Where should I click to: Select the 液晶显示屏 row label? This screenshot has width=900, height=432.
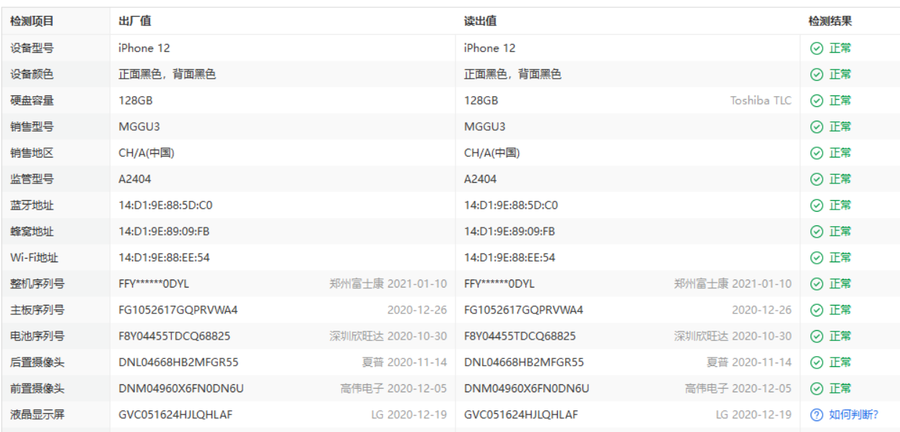[x=37, y=415]
